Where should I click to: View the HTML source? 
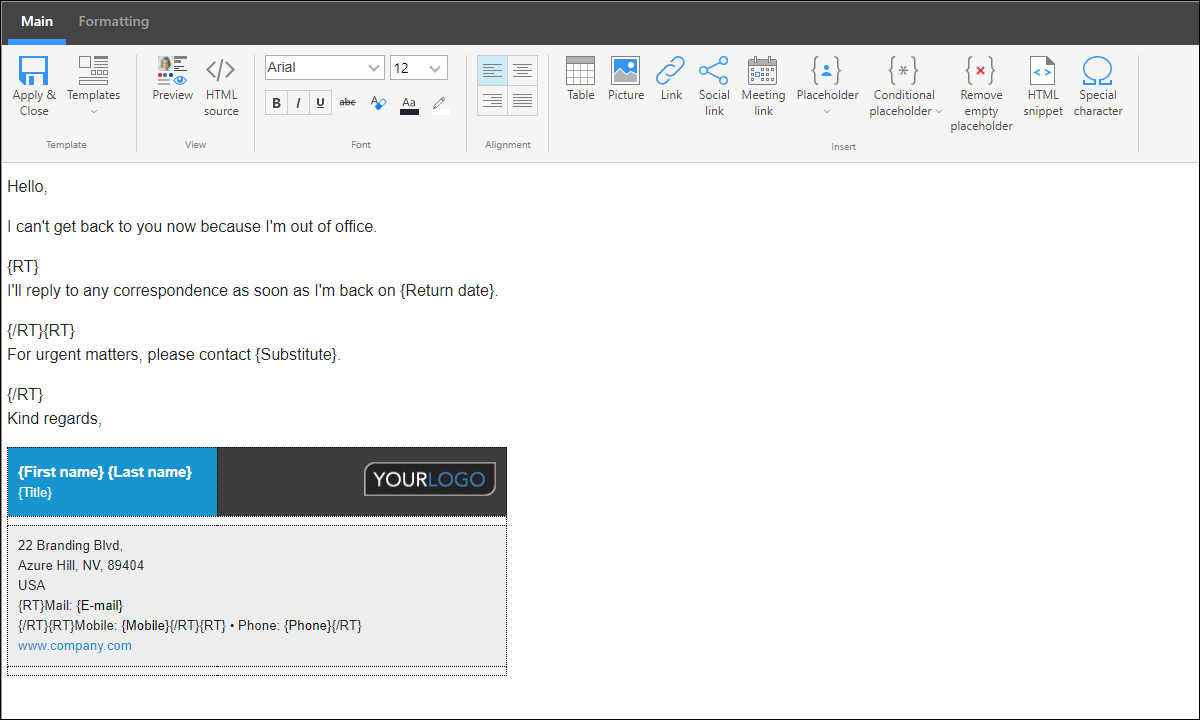(x=221, y=86)
